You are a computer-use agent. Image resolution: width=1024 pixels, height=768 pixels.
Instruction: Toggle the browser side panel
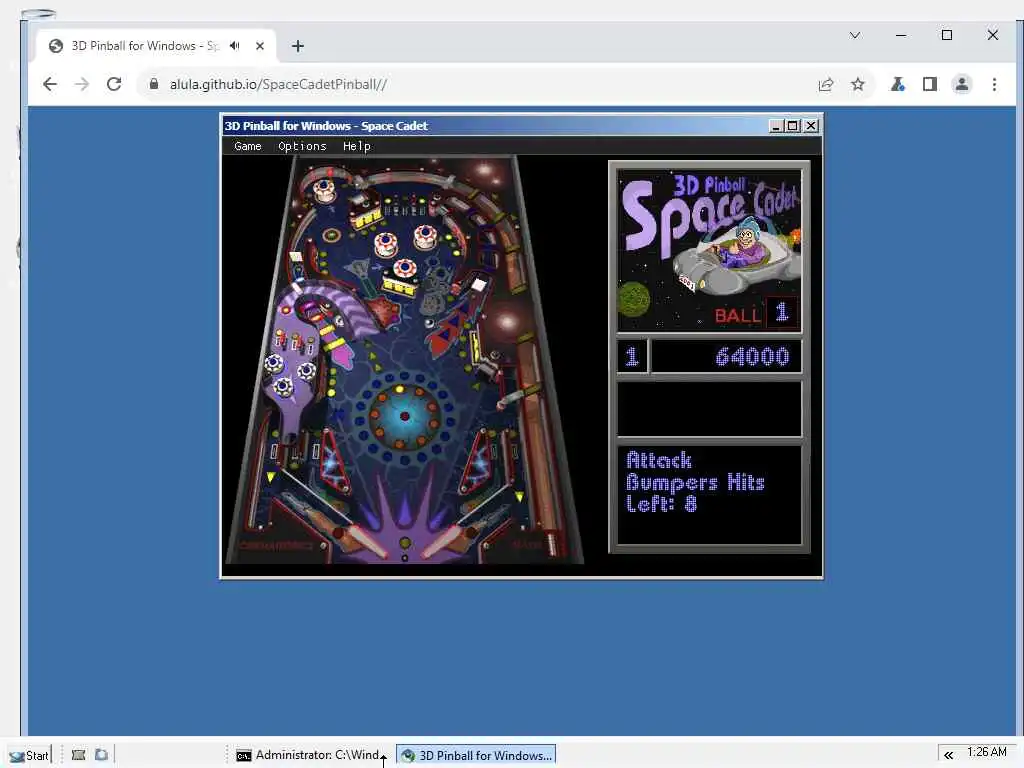coord(930,84)
